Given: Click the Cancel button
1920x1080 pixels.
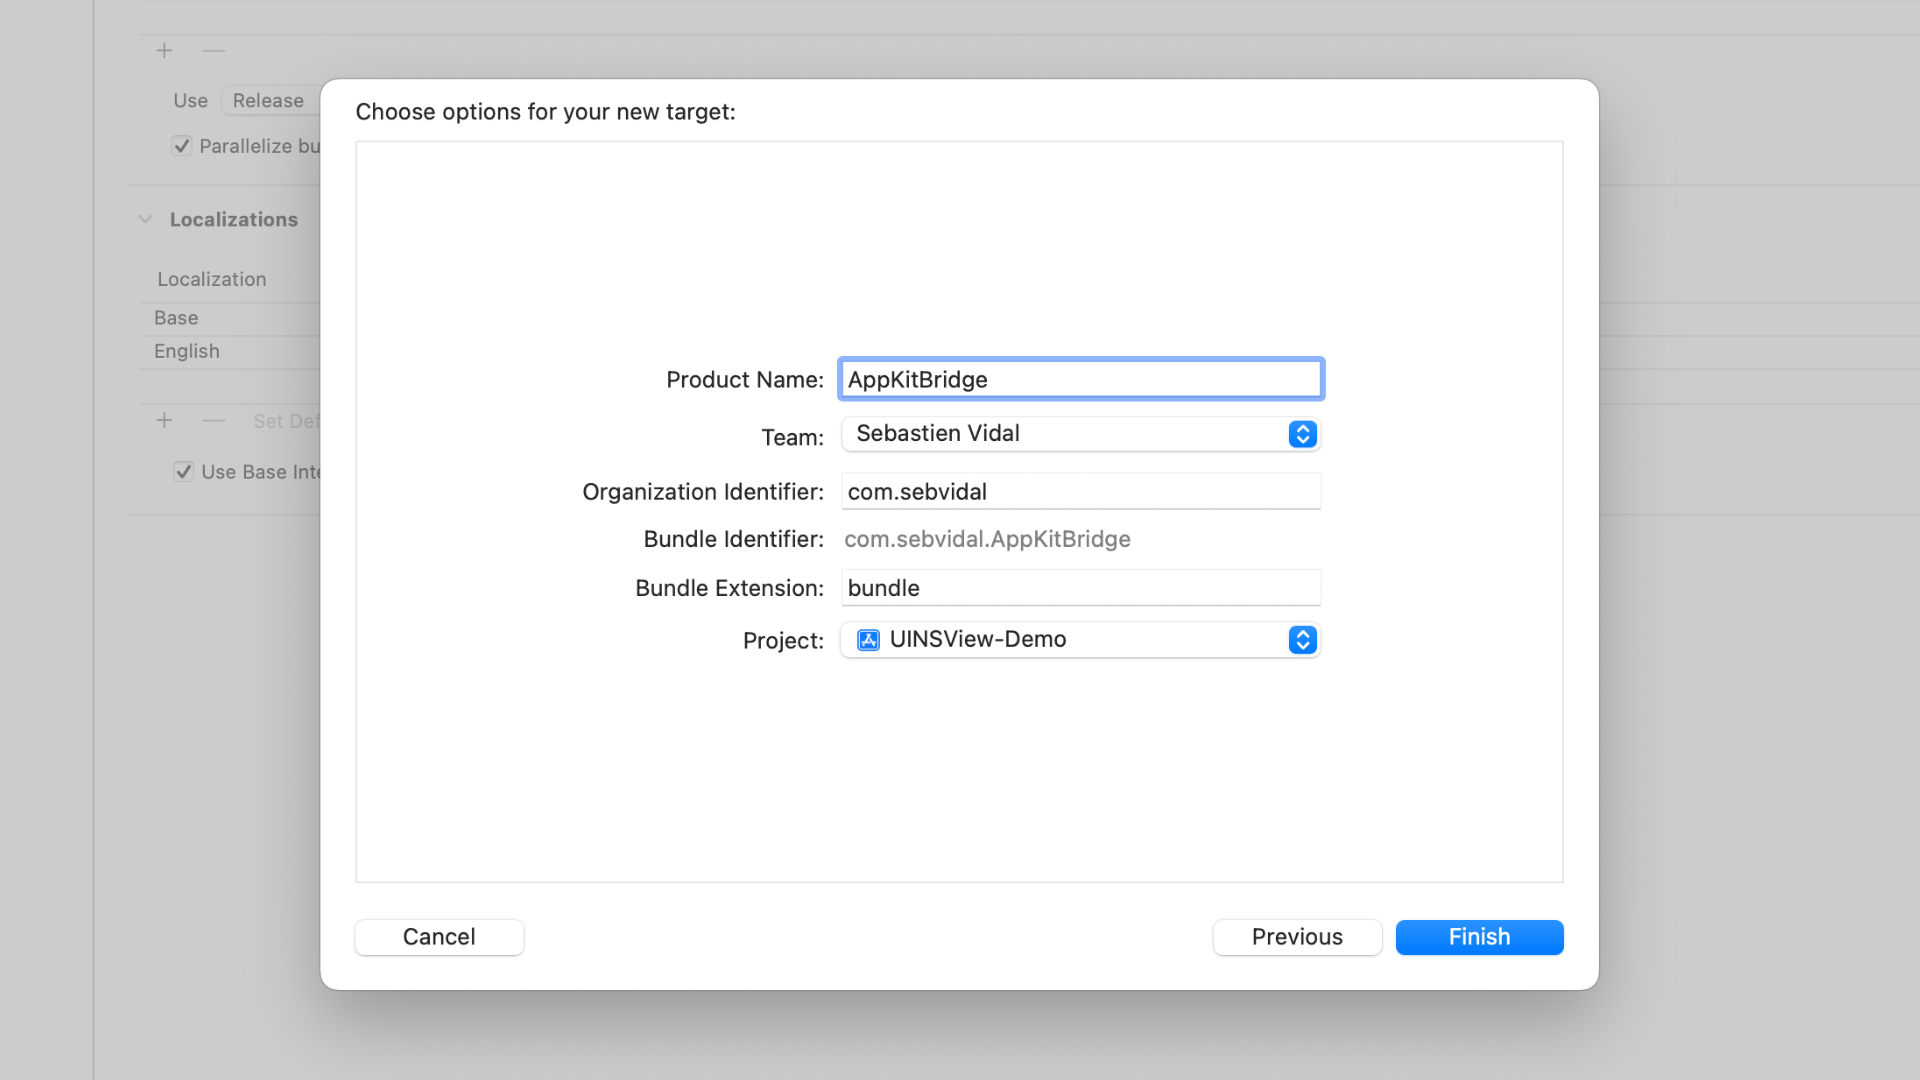Looking at the screenshot, I should (x=439, y=937).
